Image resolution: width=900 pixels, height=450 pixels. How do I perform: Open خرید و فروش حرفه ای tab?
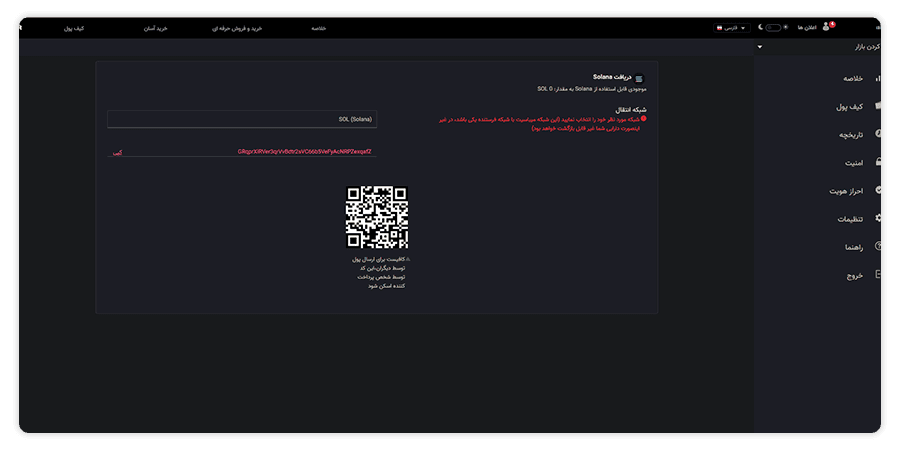[x=236, y=28]
